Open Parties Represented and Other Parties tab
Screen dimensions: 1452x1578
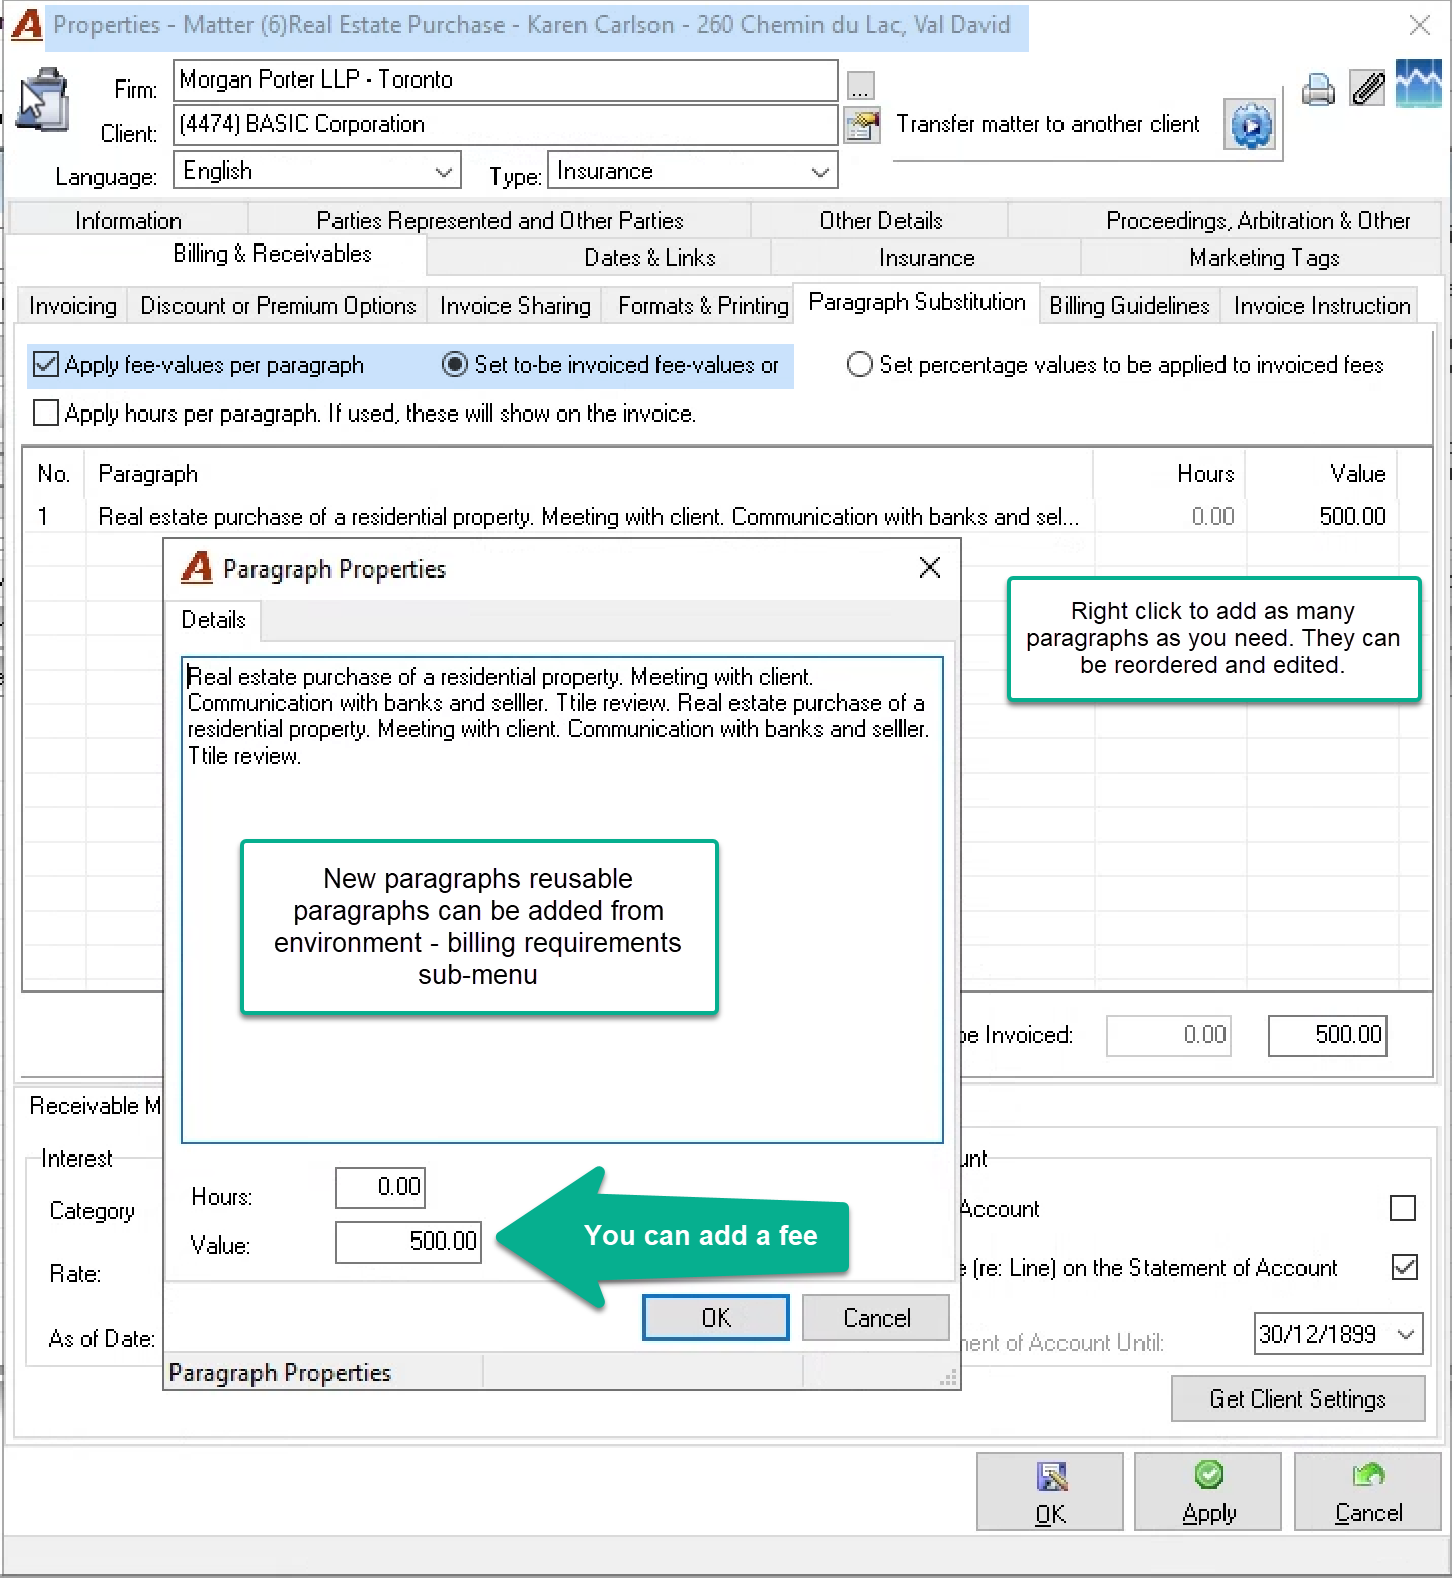(x=500, y=220)
